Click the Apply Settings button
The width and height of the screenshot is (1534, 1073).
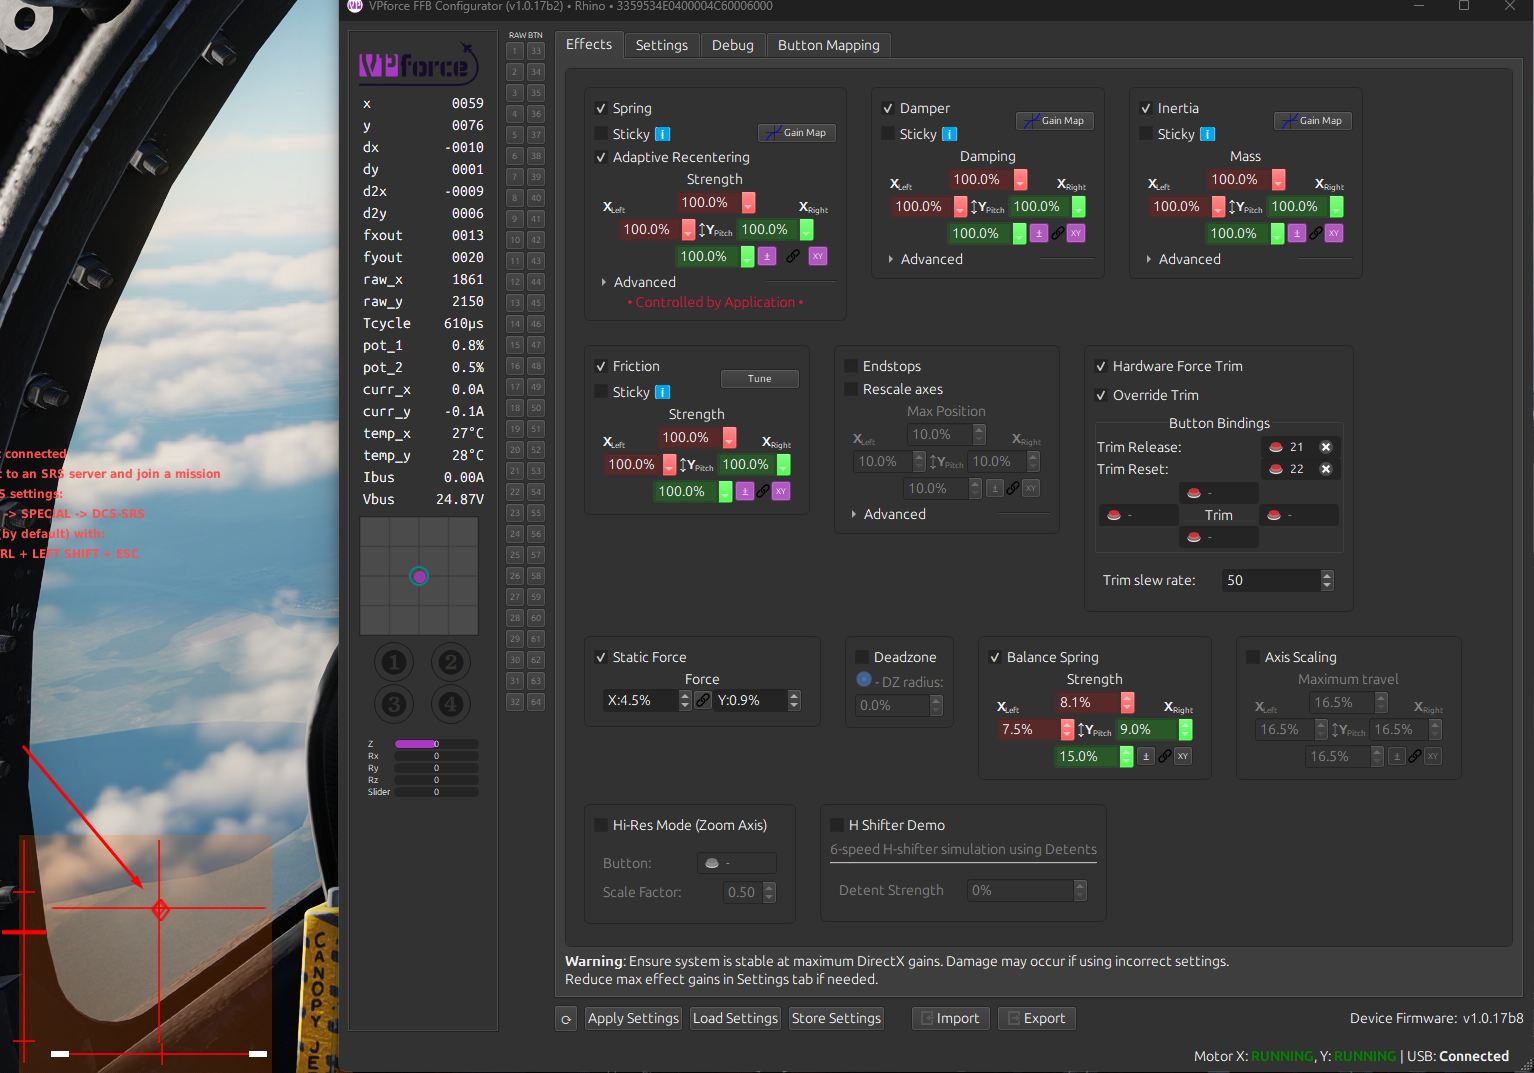(633, 1019)
